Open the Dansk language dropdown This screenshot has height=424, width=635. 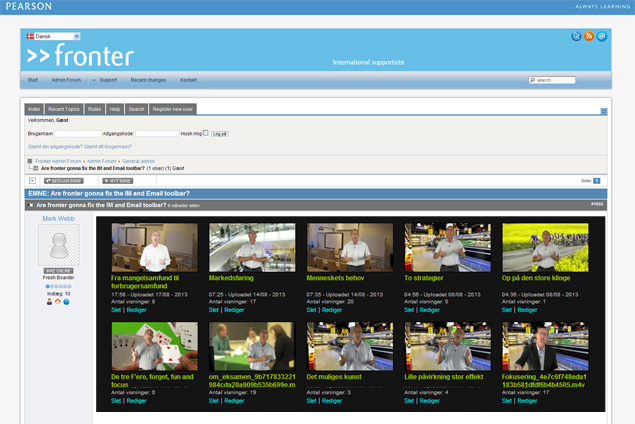(57, 36)
